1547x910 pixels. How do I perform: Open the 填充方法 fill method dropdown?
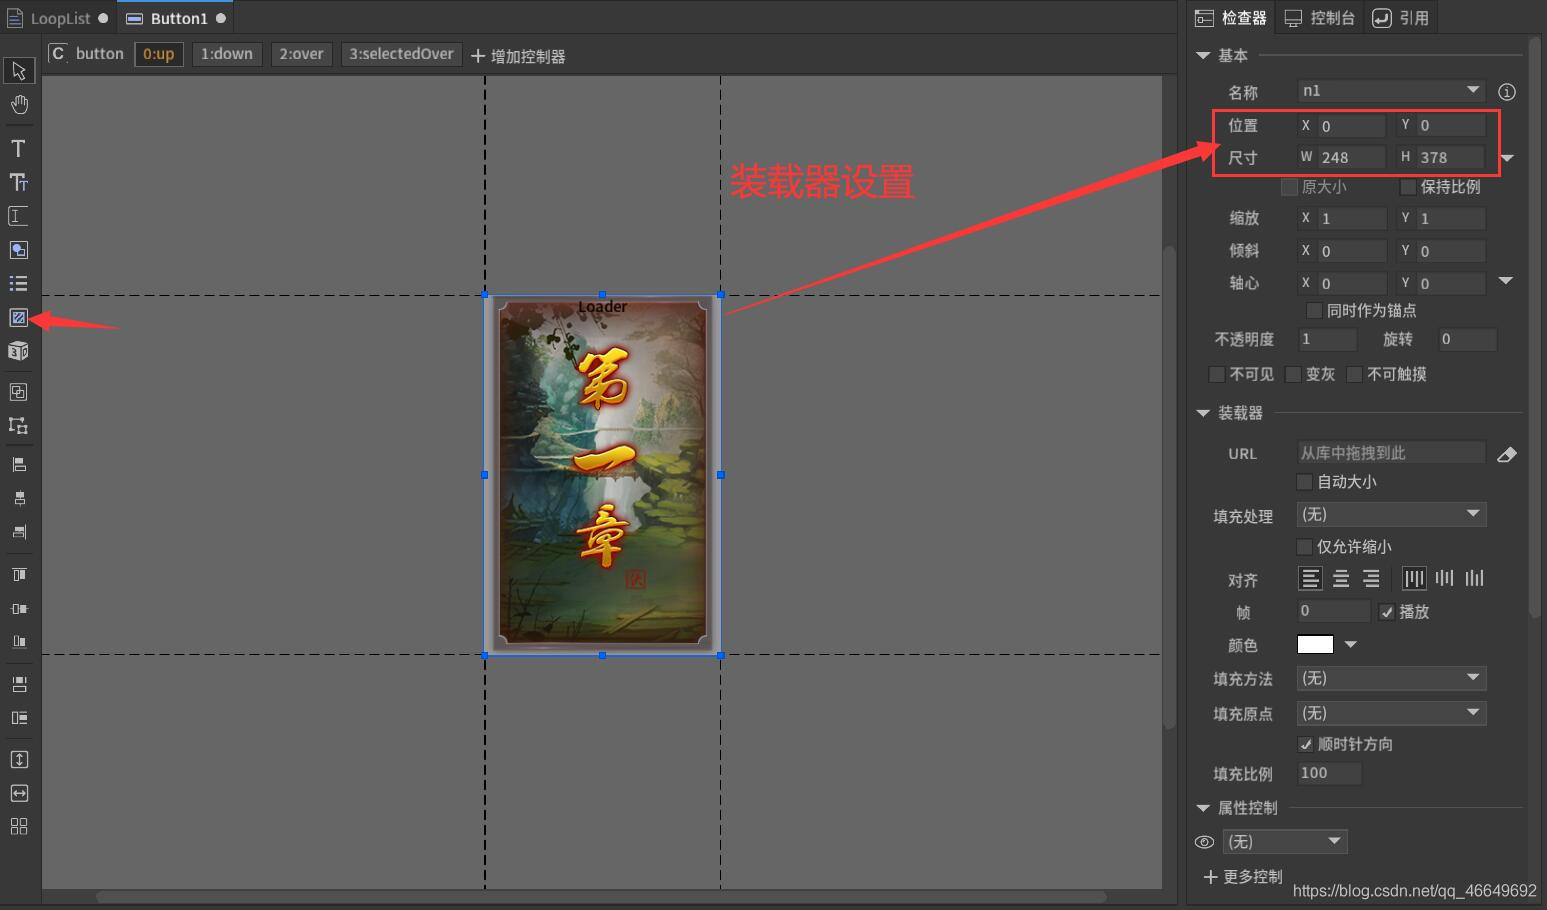1391,678
